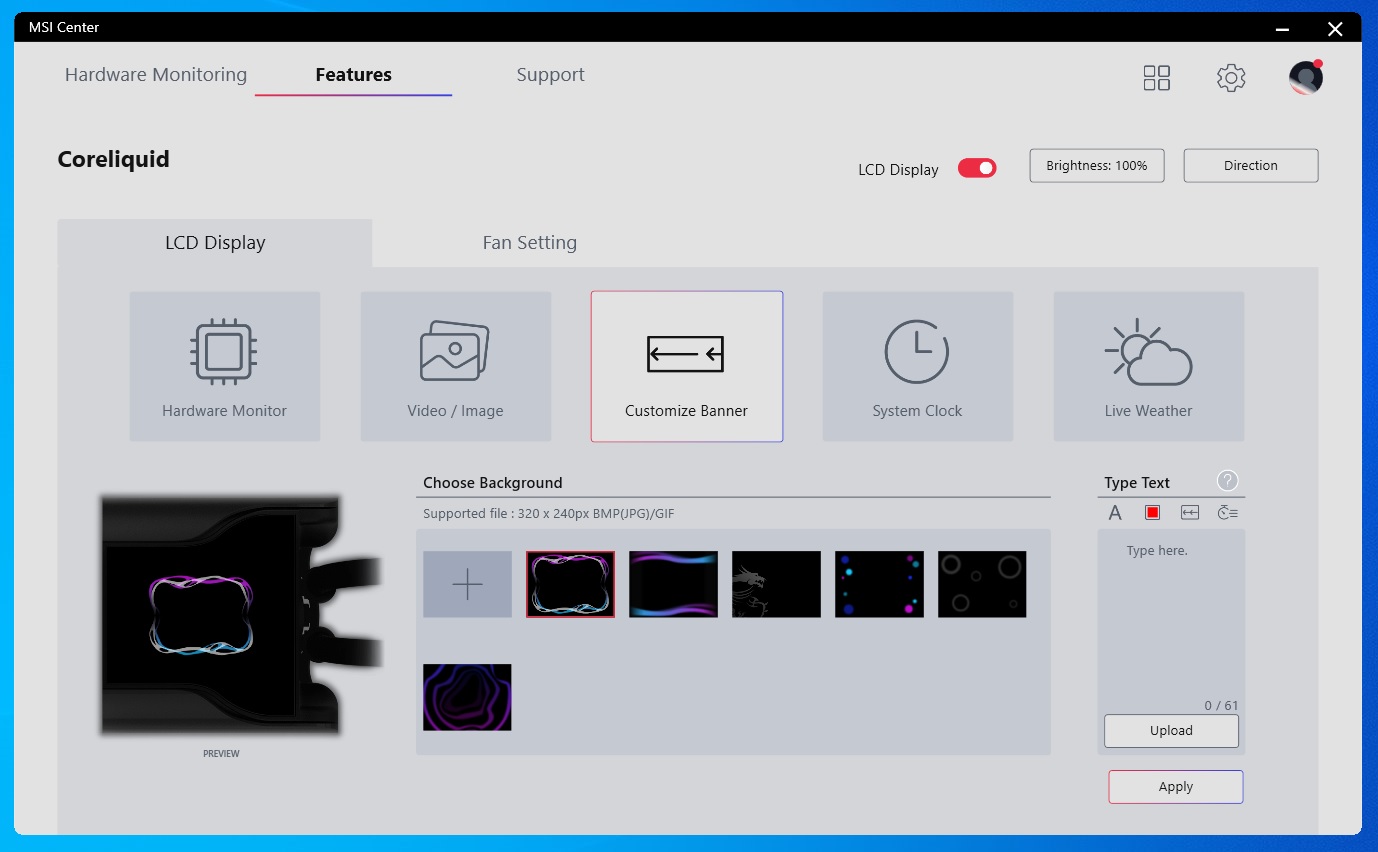
Task: Open MSI Center settings gear
Action: click(1230, 78)
